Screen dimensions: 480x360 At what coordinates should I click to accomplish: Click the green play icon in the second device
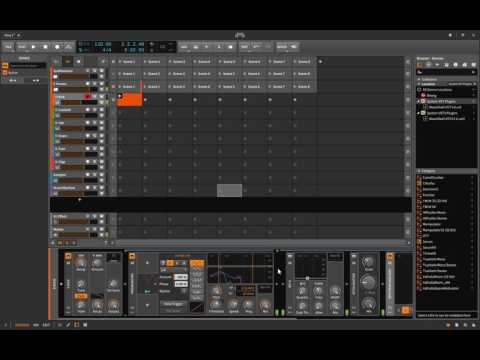click(147, 291)
